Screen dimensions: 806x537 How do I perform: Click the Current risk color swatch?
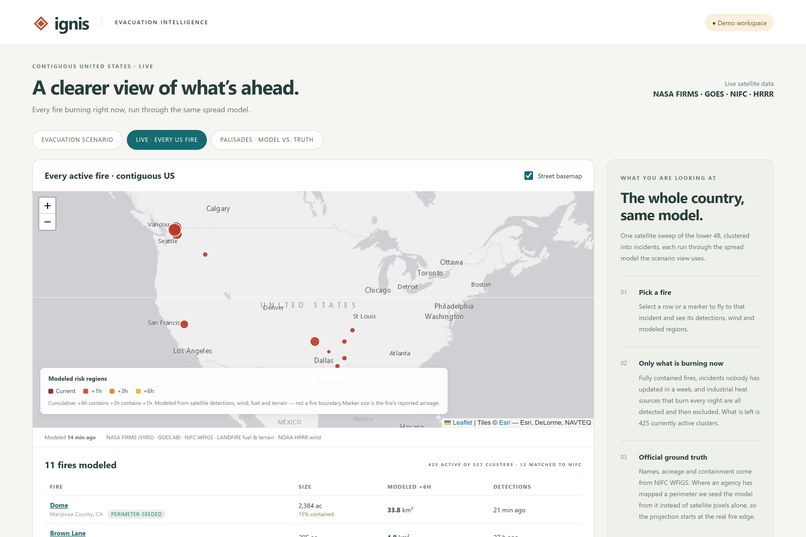(50, 391)
